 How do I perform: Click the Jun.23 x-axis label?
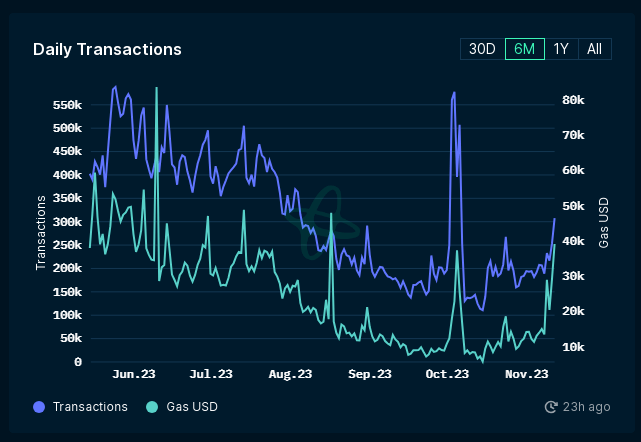133,374
